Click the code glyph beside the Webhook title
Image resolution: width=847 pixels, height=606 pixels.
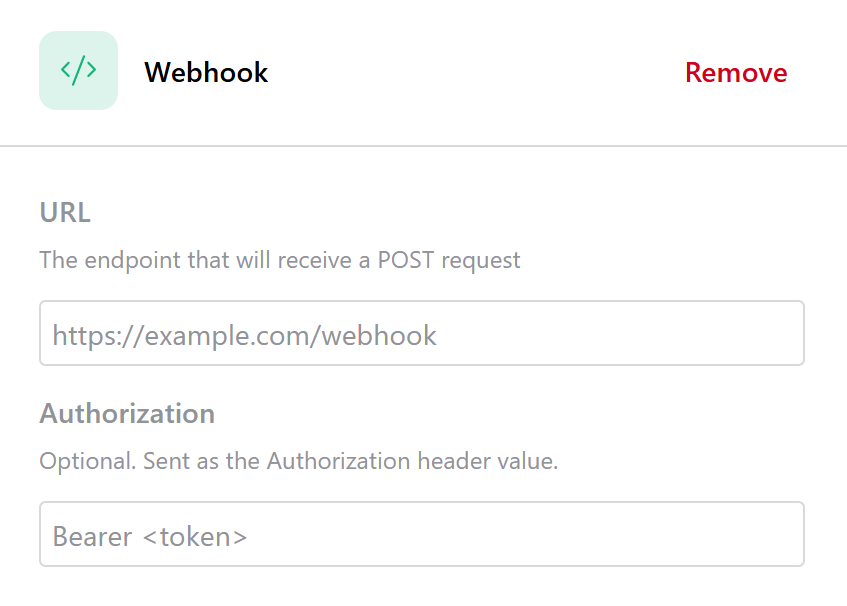coord(78,71)
